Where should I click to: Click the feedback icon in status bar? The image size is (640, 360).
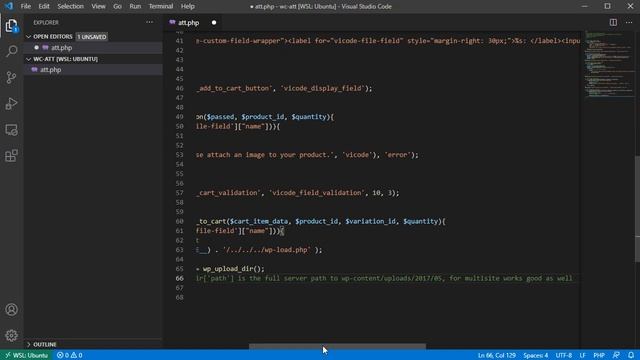click(x=616, y=355)
